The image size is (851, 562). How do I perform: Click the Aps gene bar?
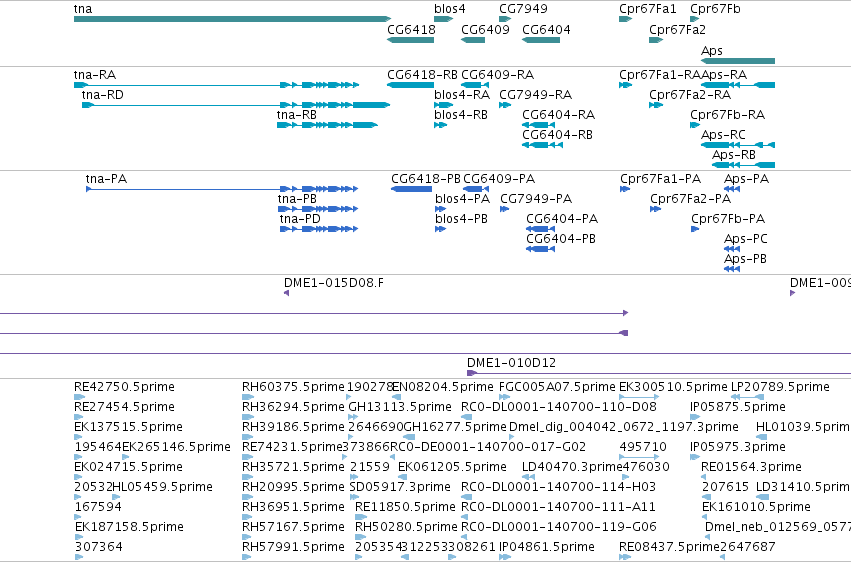pos(738,61)
